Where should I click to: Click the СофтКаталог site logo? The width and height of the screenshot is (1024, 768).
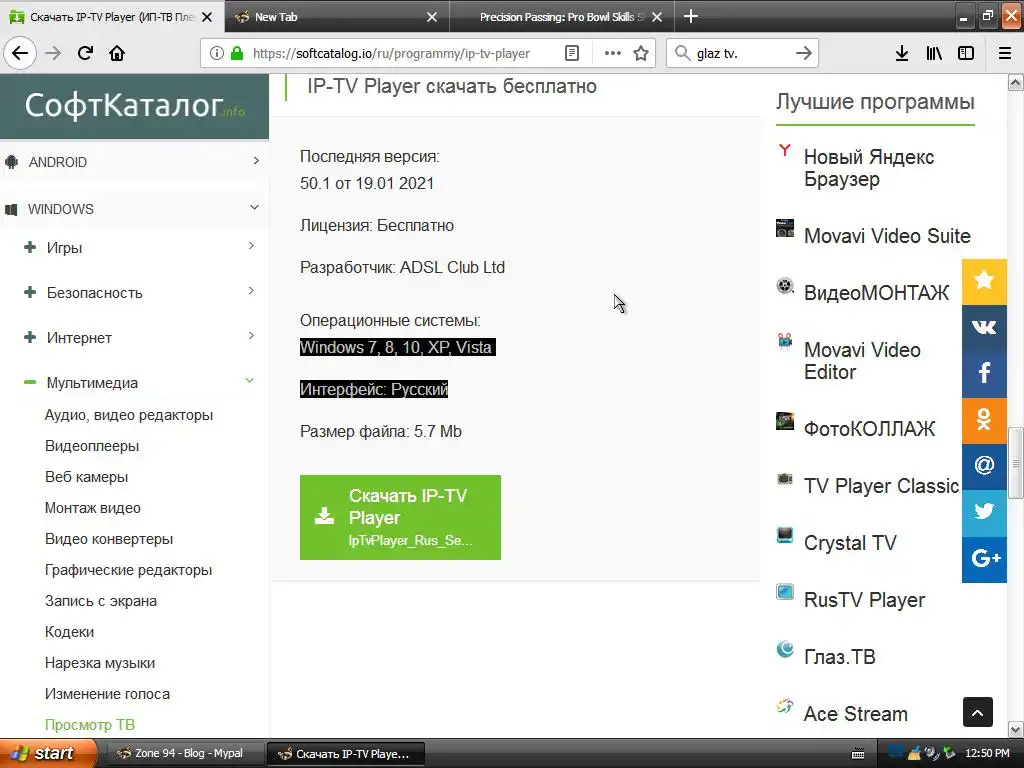(x=135, y=106)
